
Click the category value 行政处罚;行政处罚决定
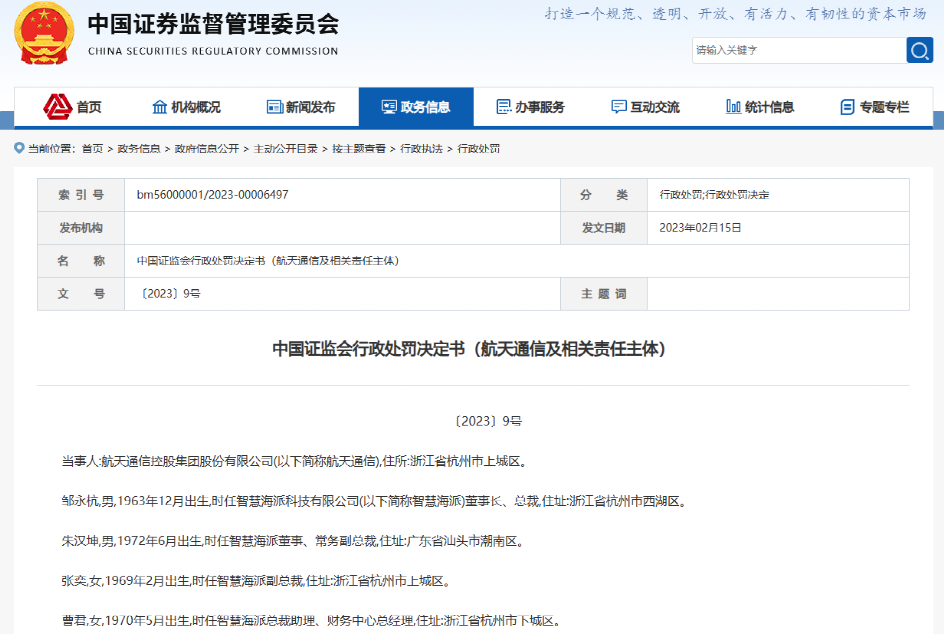point(714,195)
